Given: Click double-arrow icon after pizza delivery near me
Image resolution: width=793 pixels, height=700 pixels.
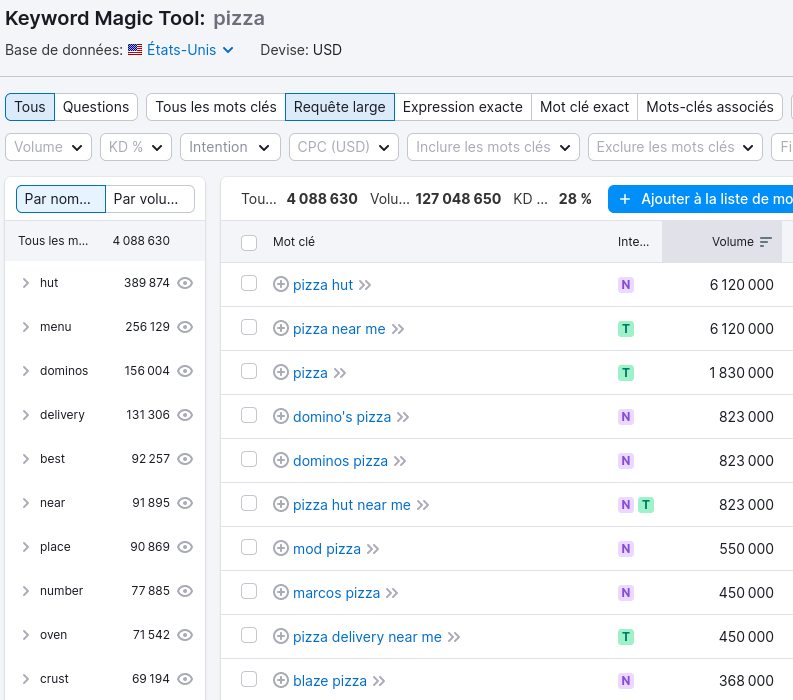Looking at the screenshot, I should point(454,637).
